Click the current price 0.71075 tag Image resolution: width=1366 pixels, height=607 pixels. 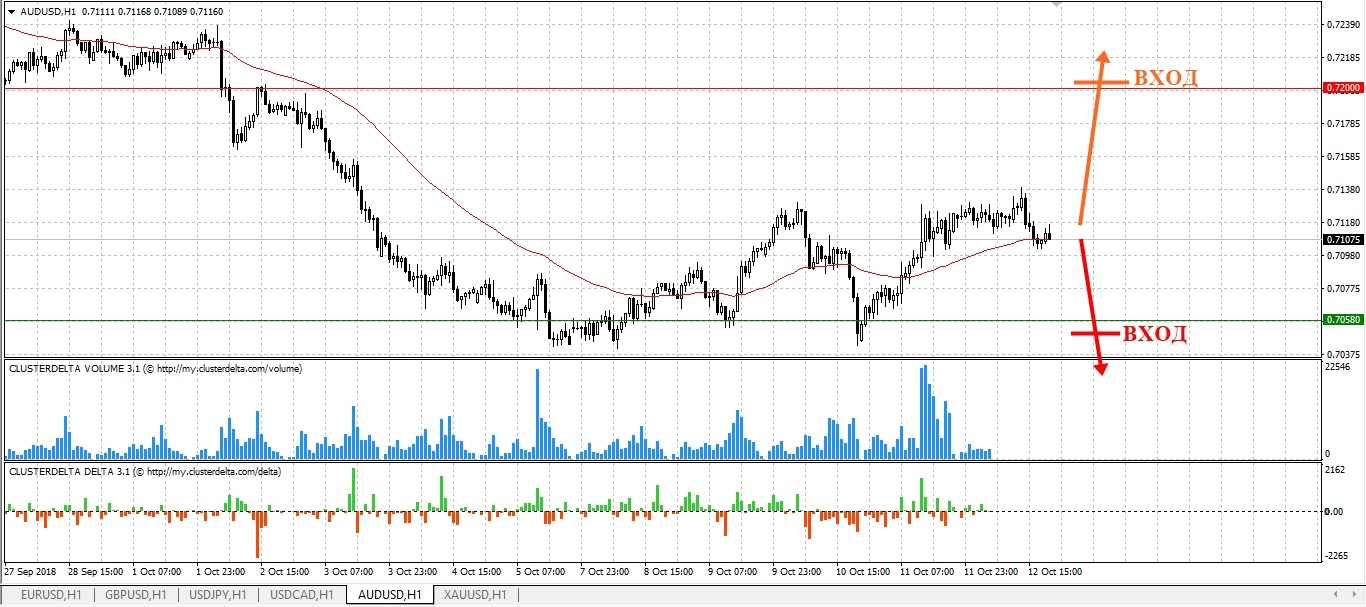point(1342,240)
